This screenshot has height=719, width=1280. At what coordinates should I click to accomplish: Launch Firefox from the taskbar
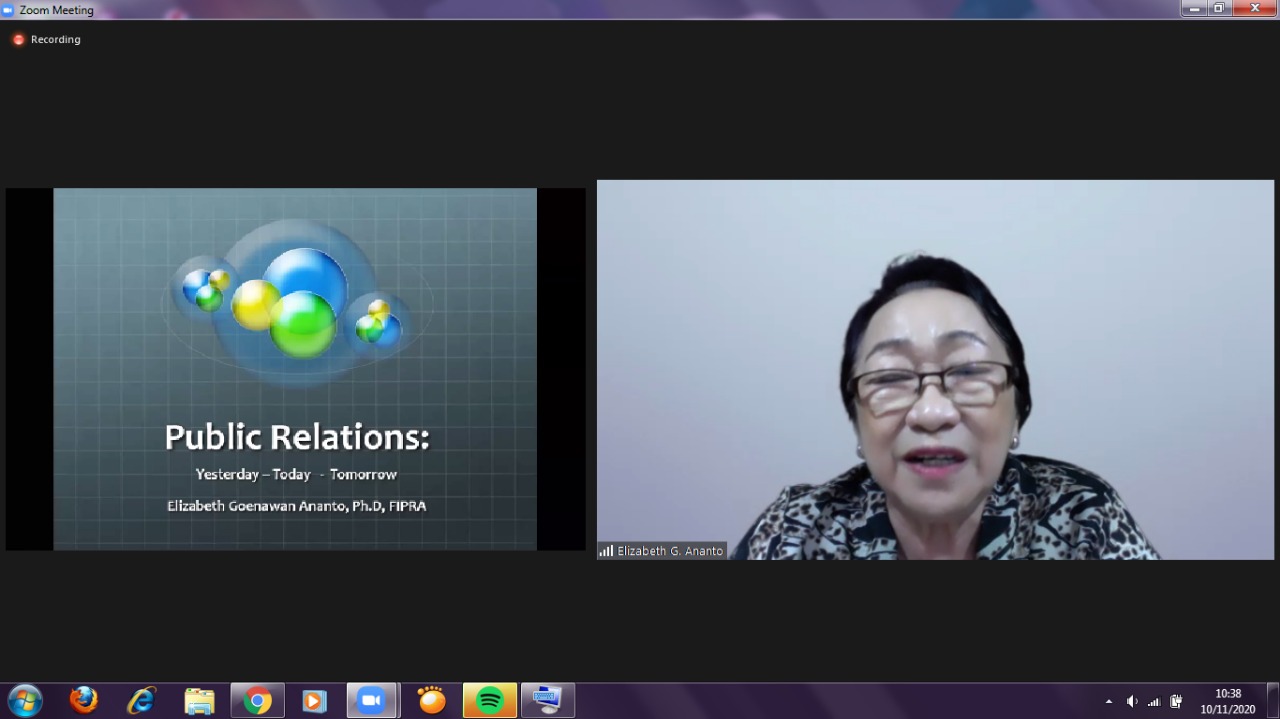coord(84,700)
